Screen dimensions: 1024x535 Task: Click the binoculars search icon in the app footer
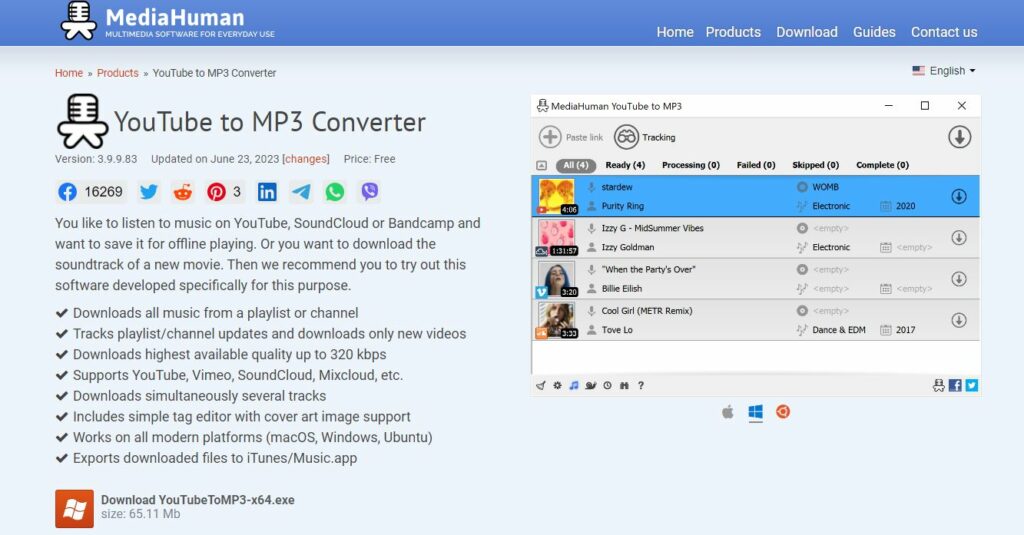click(x=624, y=385)
